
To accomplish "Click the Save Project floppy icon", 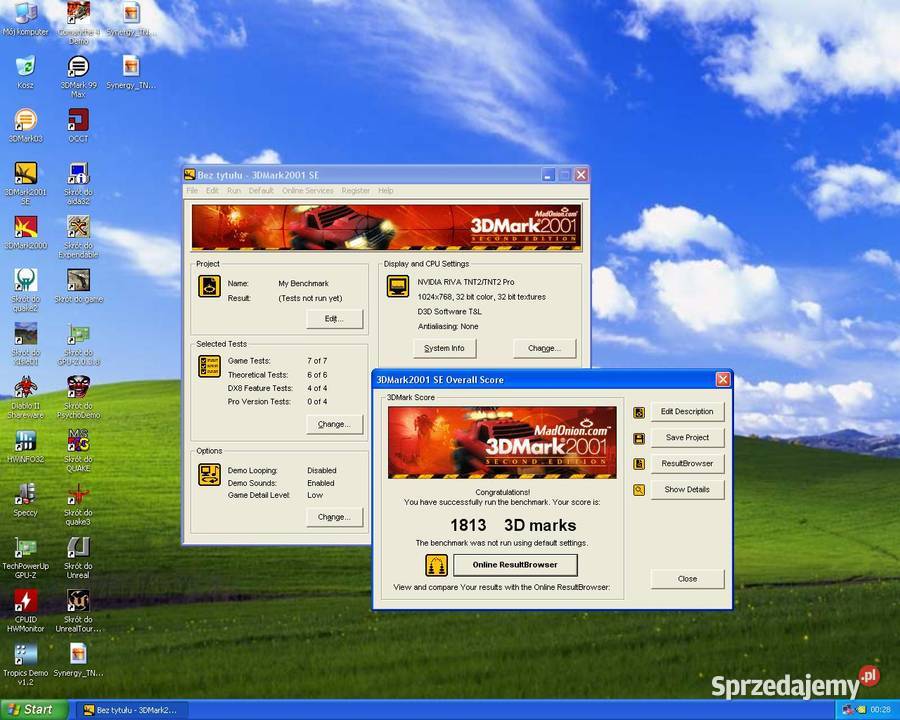I will [639, 439].
